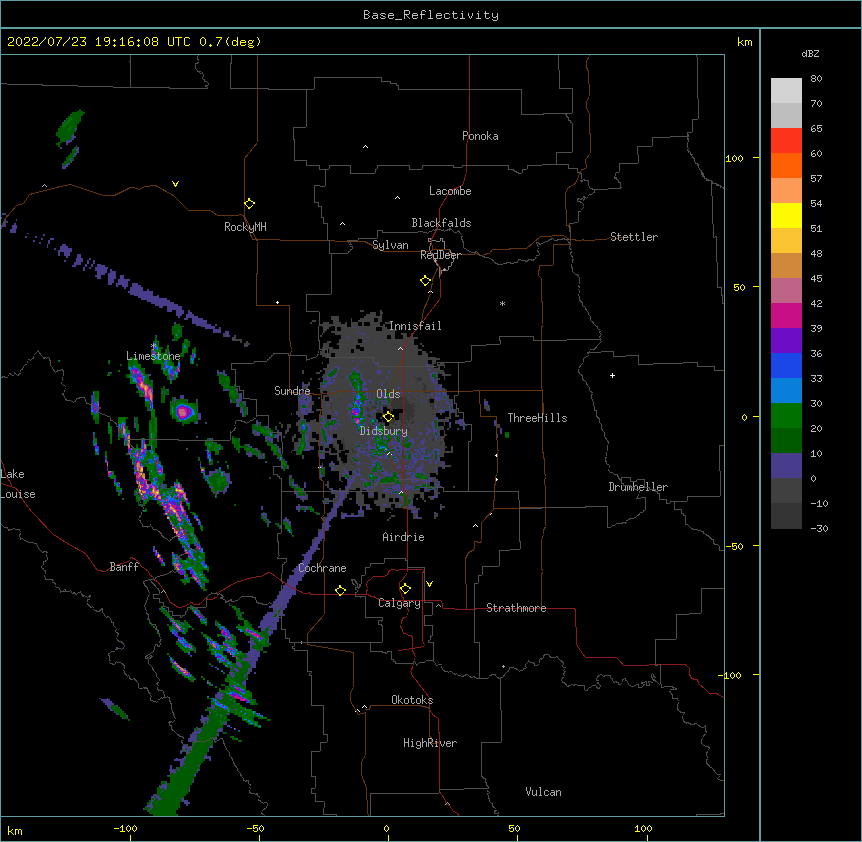Click the km unit label at top right

tap(744, 42)
